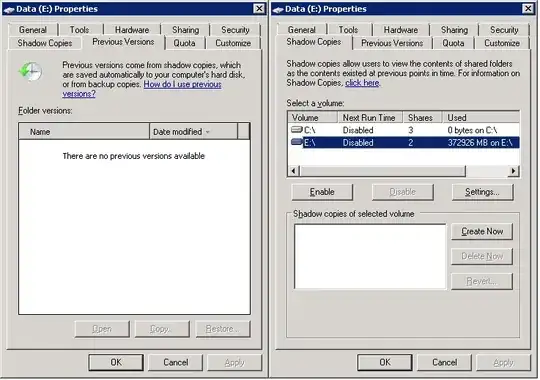The height and width of the screenshot is (380, 540).
Task: Click Disabled next run time for C:\
Action: coord(358,130)
